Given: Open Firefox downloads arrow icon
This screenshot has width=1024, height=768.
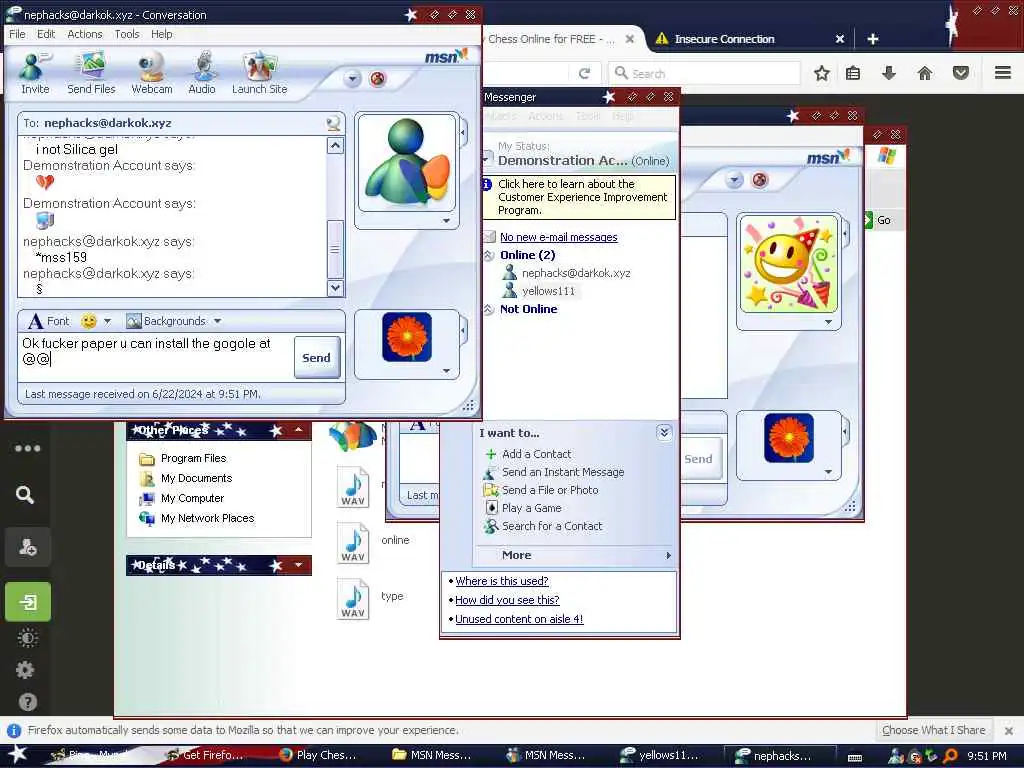Looking at the screenshot, I should click(x=888, y=73).
